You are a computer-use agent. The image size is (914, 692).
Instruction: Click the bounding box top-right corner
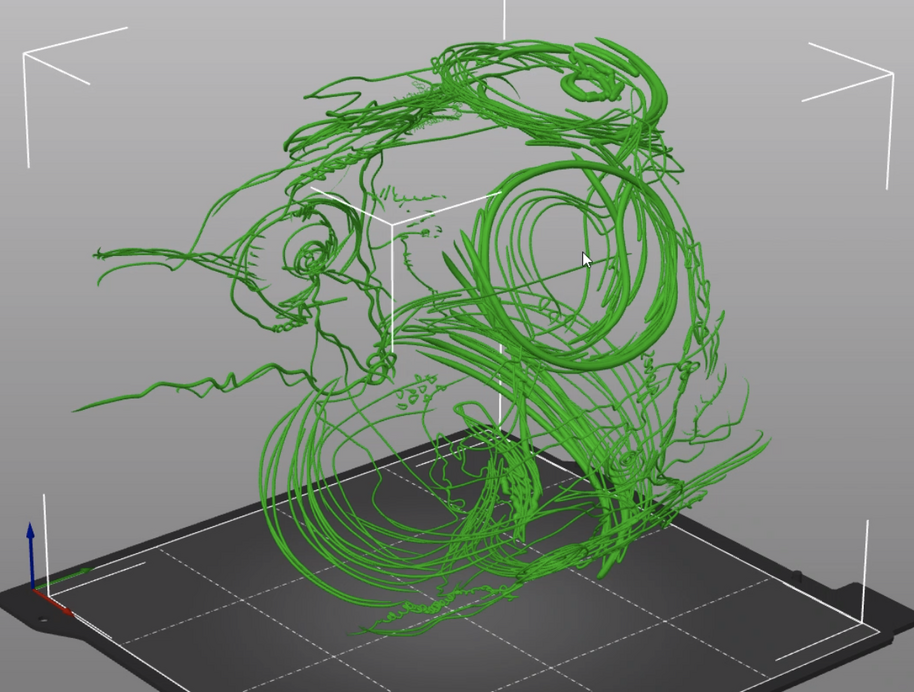coord(890,73)
